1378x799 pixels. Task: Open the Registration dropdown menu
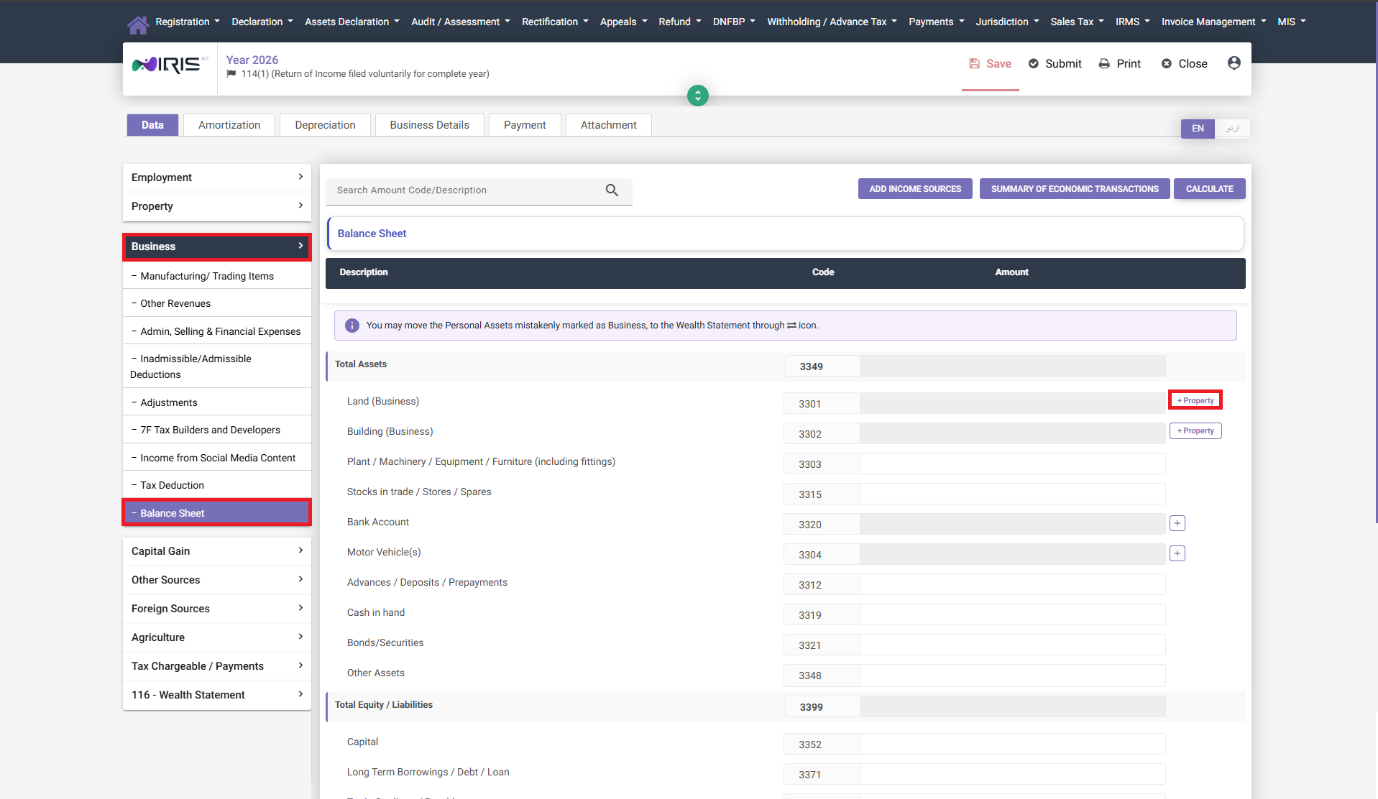(x=187, y=21)
